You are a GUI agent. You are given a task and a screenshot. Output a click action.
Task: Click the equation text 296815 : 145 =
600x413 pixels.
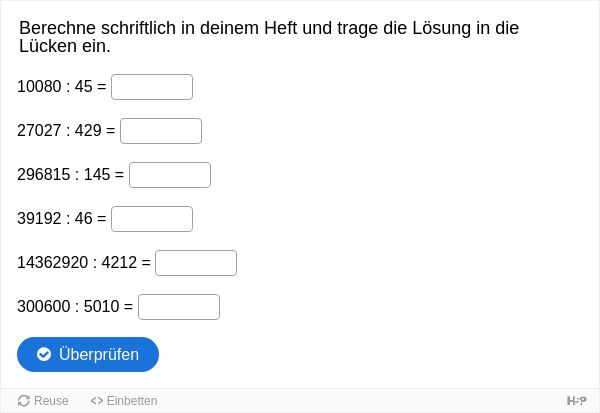pyautogui.click(x=70, y=175)
